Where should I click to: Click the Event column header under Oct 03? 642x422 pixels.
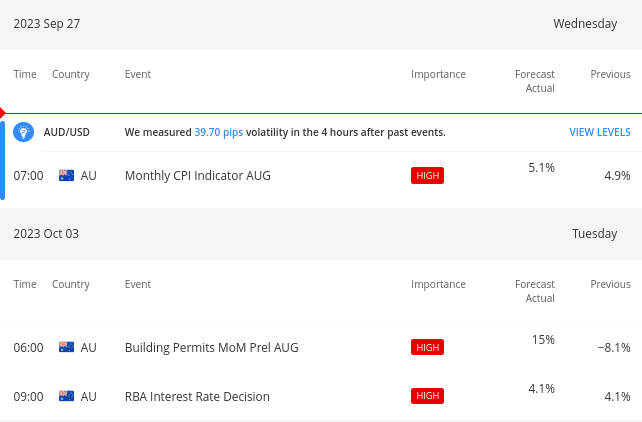[x=138, y=284]
